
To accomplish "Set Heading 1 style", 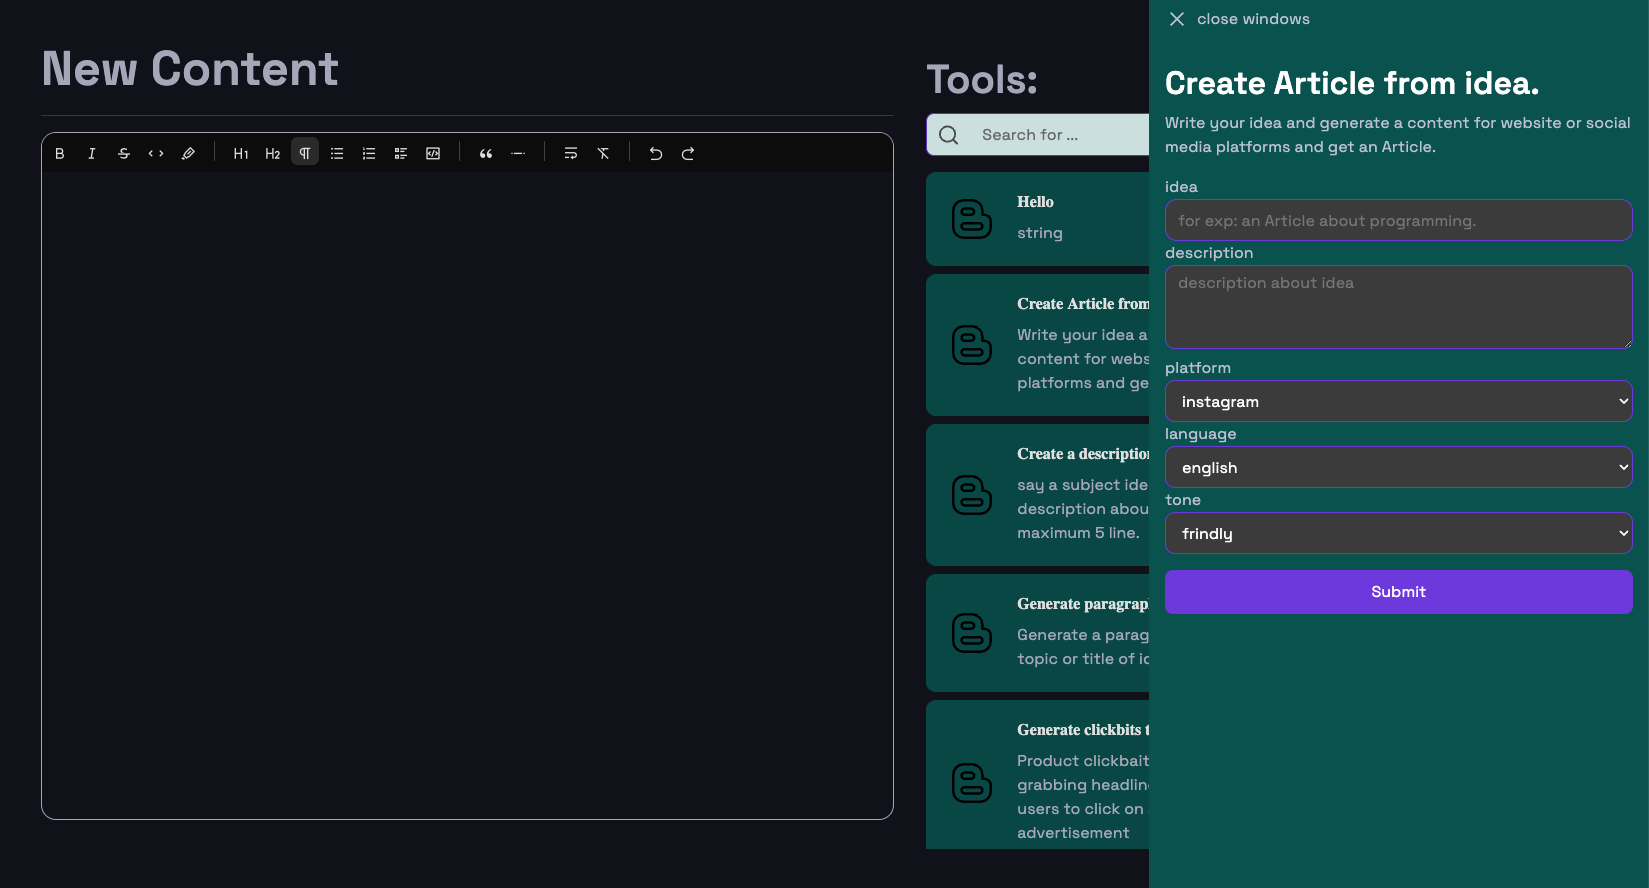I will [241, 154].
